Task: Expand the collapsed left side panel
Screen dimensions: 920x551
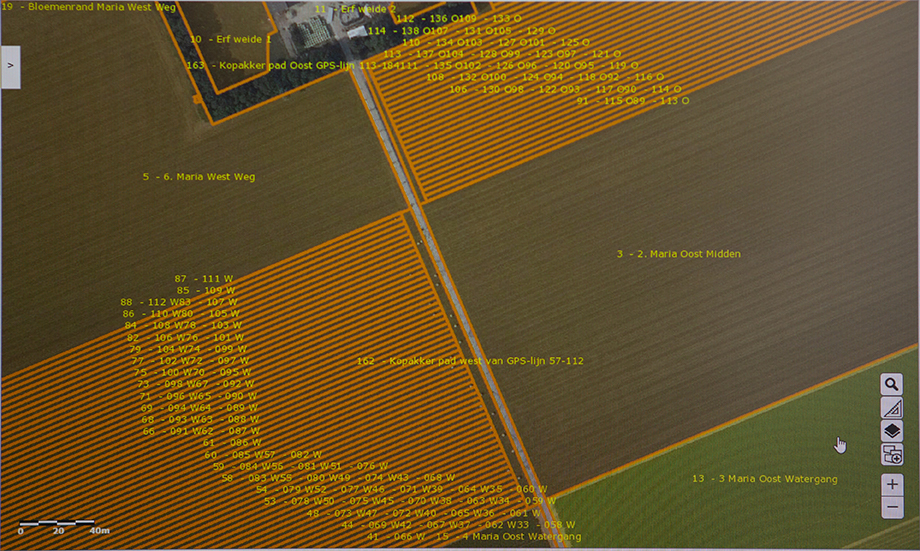Action: (10, 65)
